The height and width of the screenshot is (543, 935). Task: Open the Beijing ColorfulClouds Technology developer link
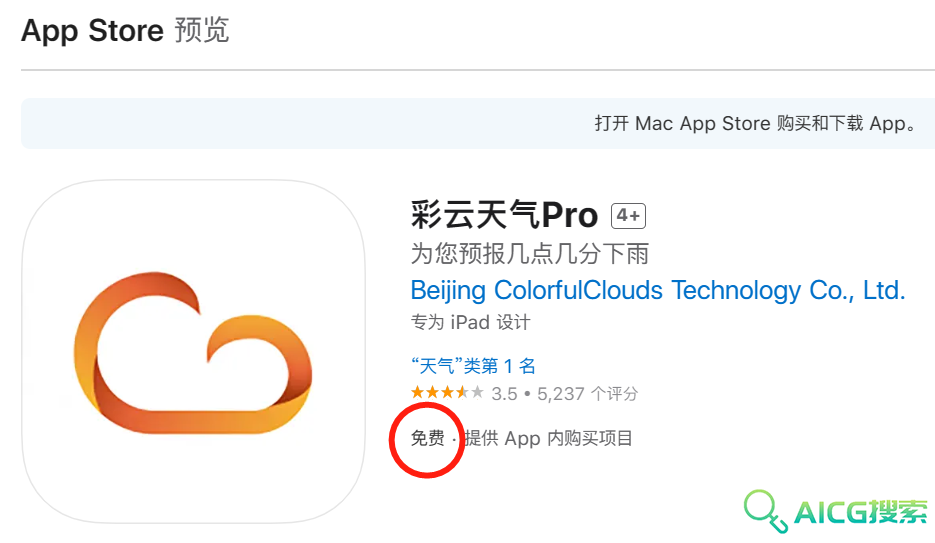(x=658, y=290)
